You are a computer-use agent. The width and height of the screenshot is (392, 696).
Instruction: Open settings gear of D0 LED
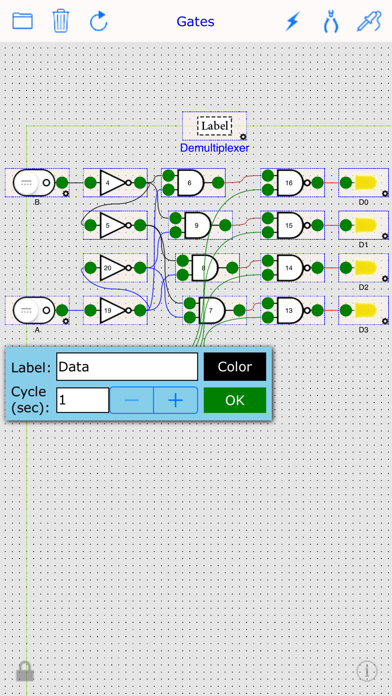[x=385, y=194]
